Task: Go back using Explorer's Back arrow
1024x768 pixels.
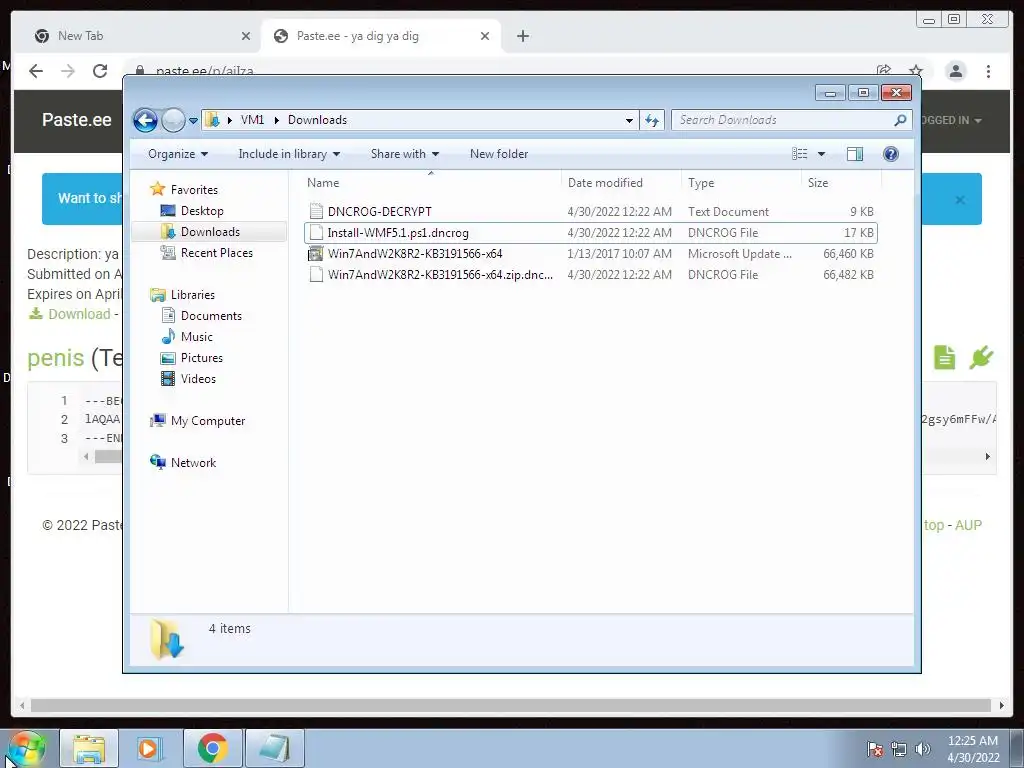Action: coord(145,120)
